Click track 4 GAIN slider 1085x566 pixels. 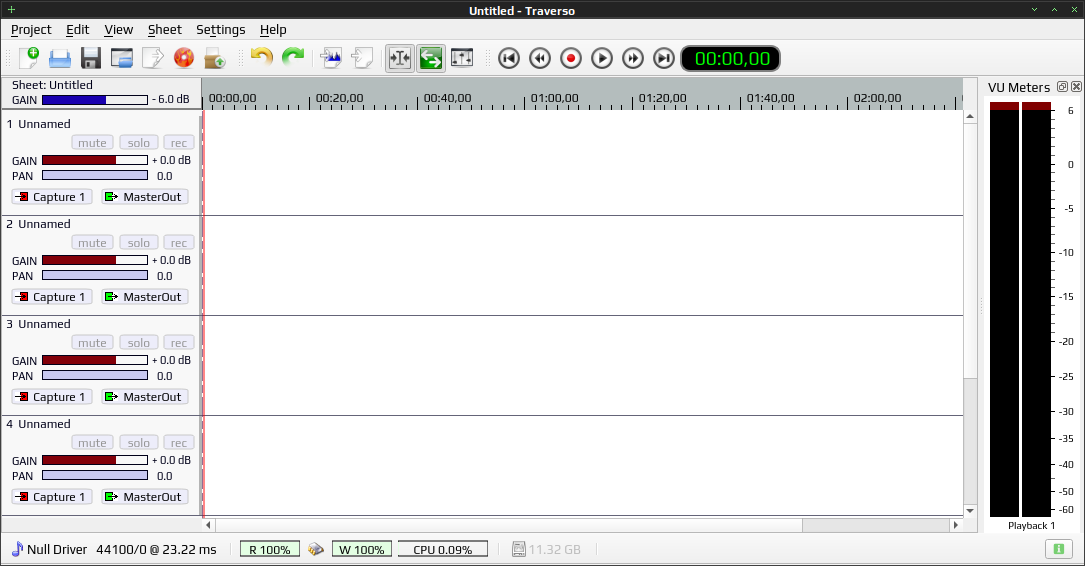point(95,460)
